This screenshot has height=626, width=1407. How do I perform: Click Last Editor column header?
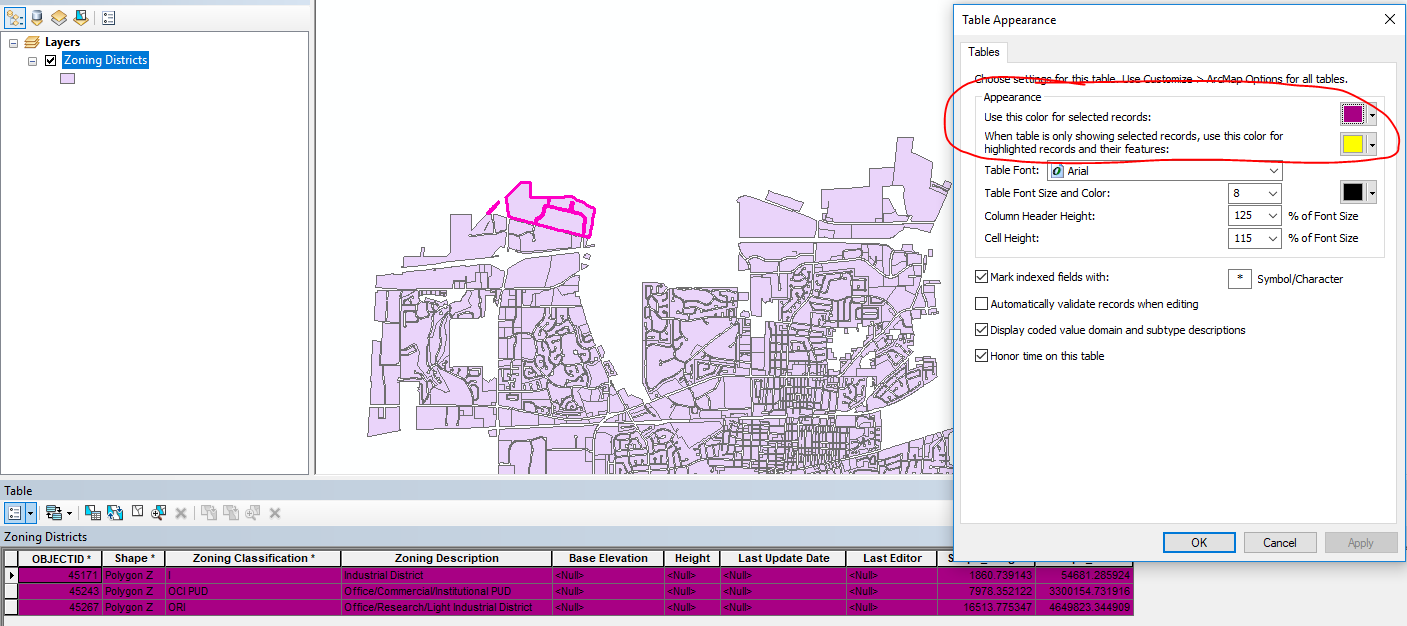pyautogui.click(x=892, y=558)
